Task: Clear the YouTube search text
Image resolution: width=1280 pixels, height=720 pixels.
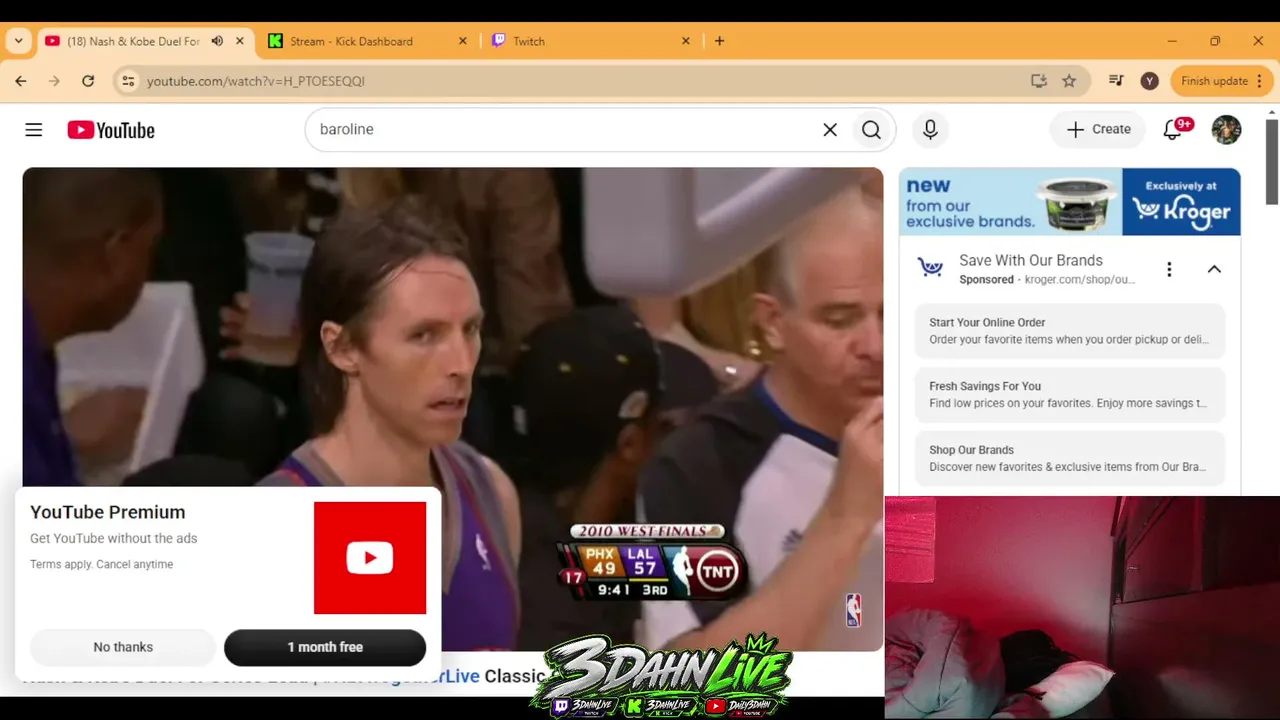Action: 830,130
